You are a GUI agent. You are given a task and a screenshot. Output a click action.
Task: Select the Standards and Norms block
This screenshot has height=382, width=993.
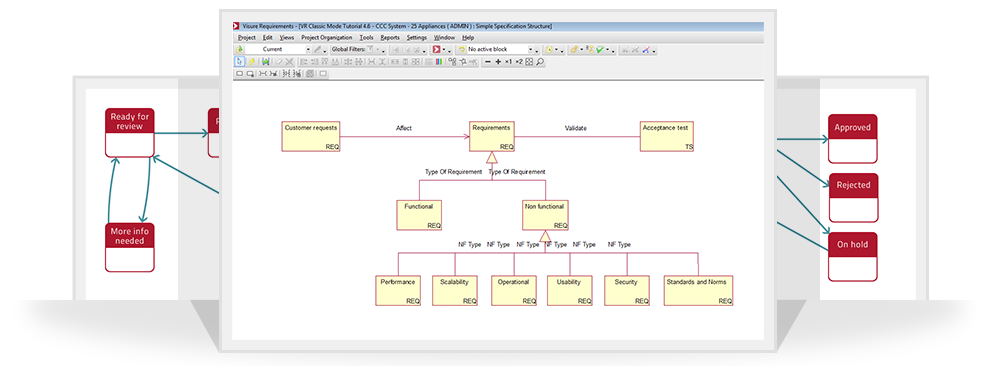pos(699,291)
